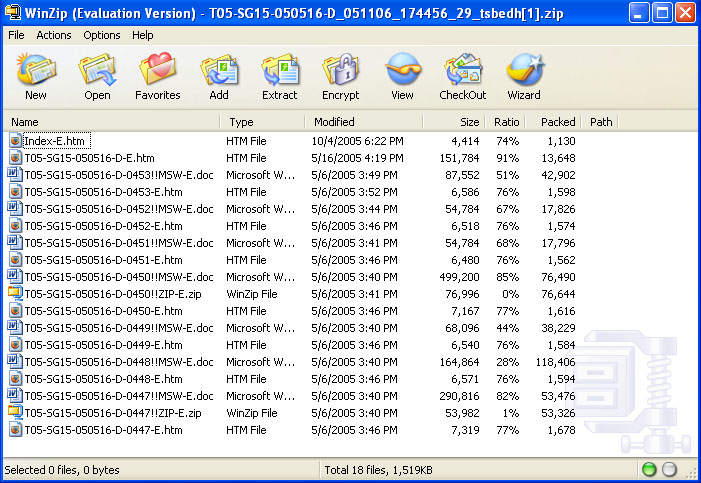The height and width of the screenshot is (483, 701).
Task: Click the New archive toolbar icon
Action: [x=36, y=69]
